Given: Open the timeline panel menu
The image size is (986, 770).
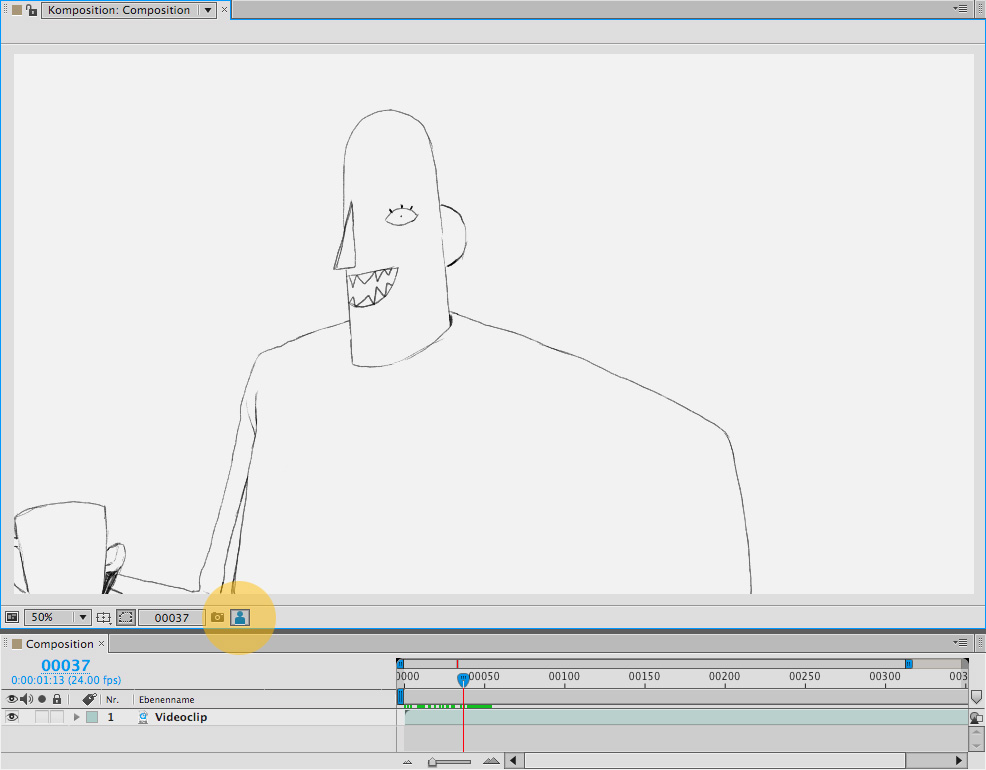Looking at the screenshot, I should point(960,642).
